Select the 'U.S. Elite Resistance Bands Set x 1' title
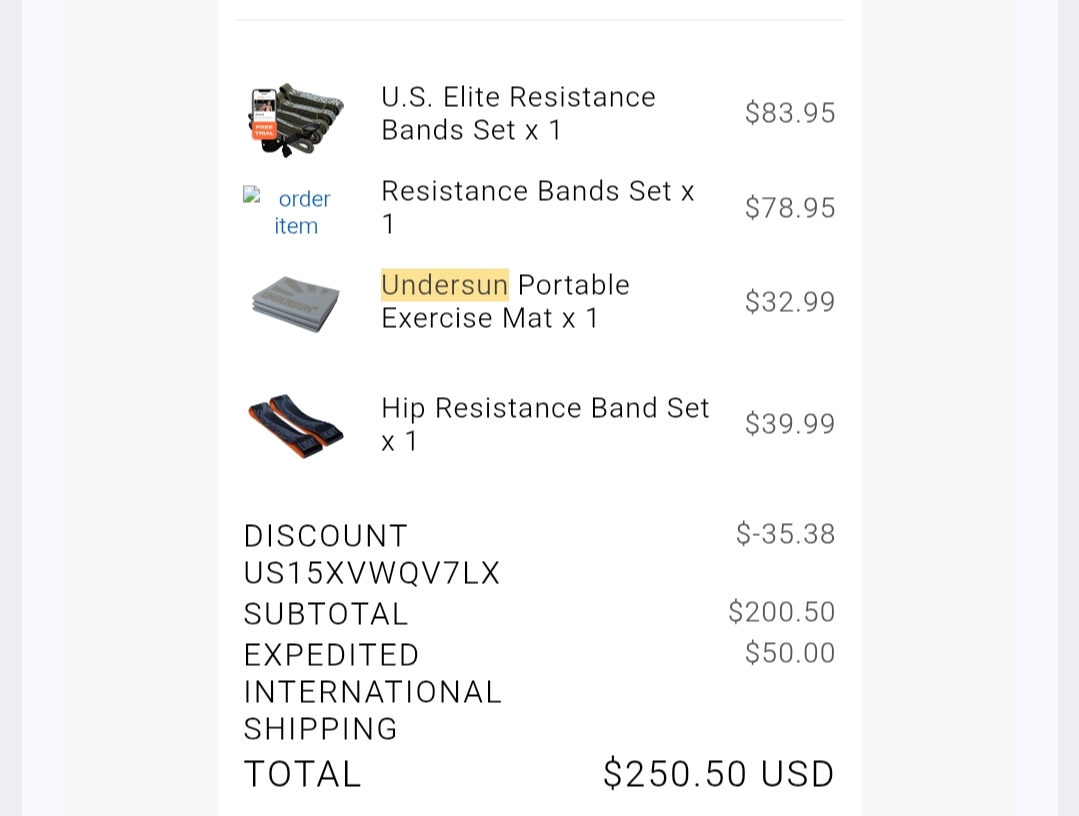The image size is (1079, 816). [518, 114]
